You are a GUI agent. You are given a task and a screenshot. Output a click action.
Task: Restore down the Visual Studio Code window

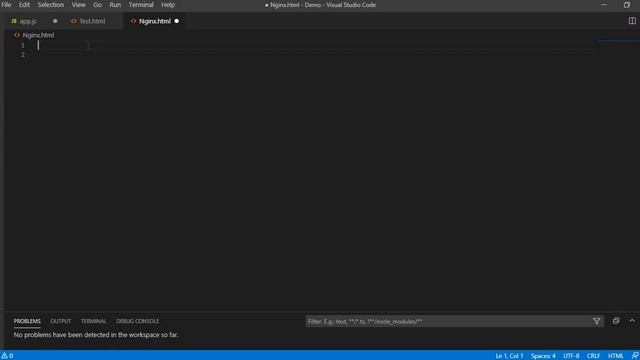click(627, 5)
